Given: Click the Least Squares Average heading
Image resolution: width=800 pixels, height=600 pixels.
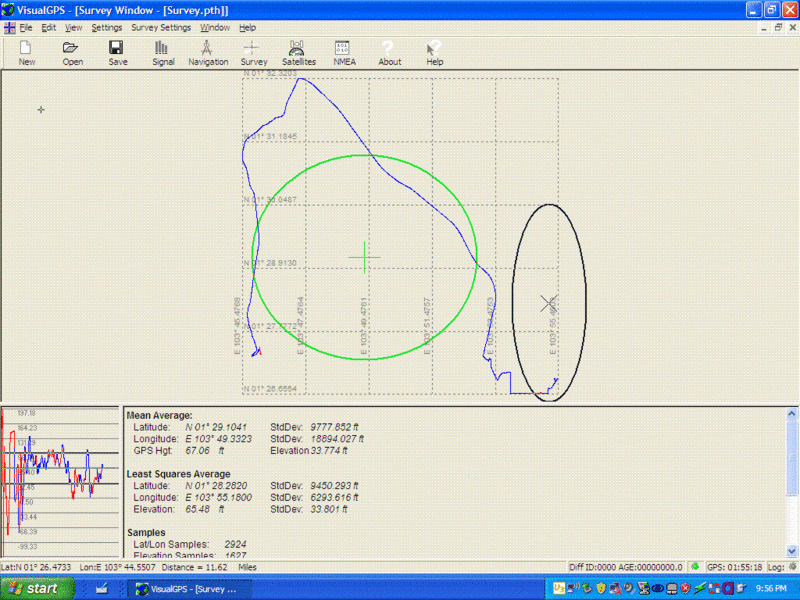Looking at the screenshot, I should (x=179, y=474).
